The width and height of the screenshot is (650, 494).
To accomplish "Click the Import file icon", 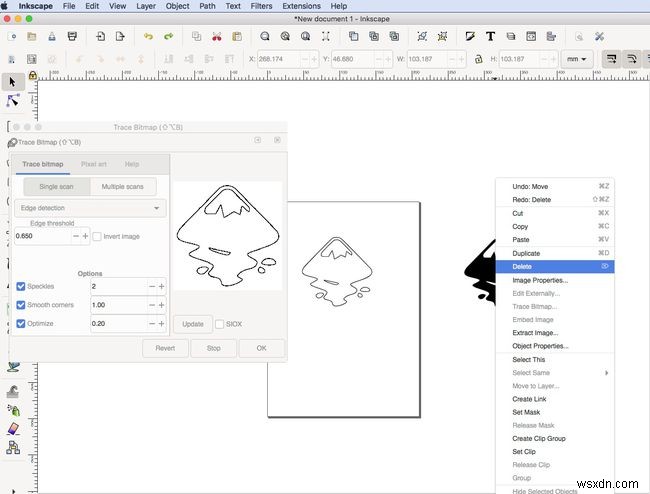I will [x=100, y=36].
